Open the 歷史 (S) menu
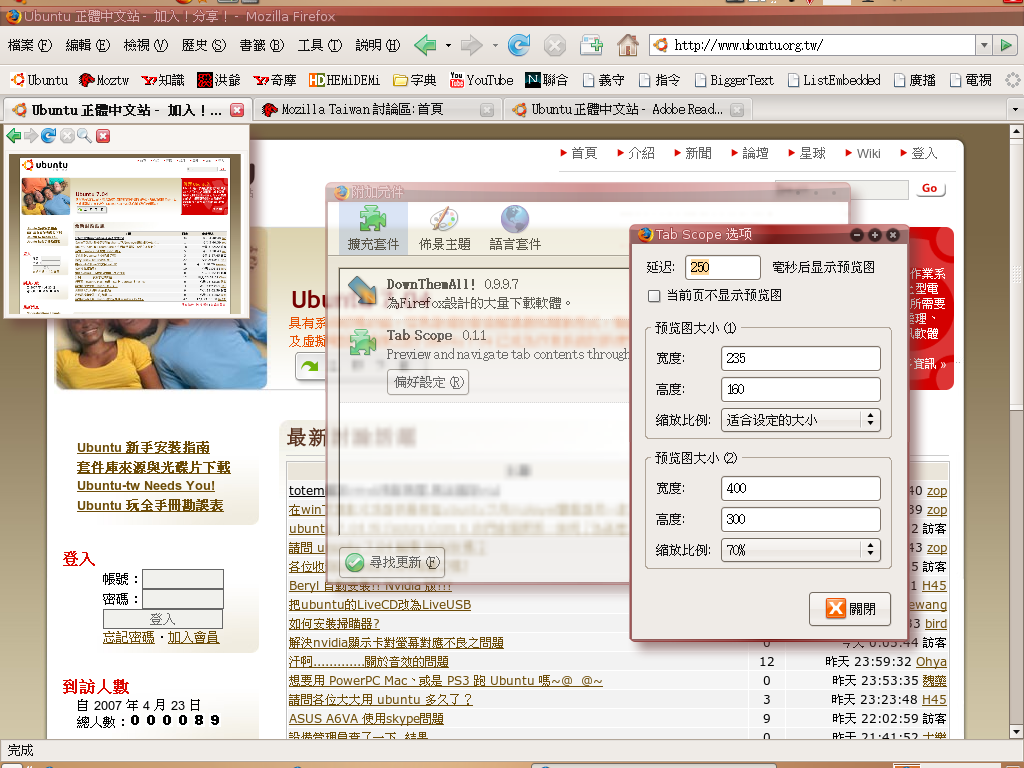This screenshot has width=1024, height=768. click(204, 45)
